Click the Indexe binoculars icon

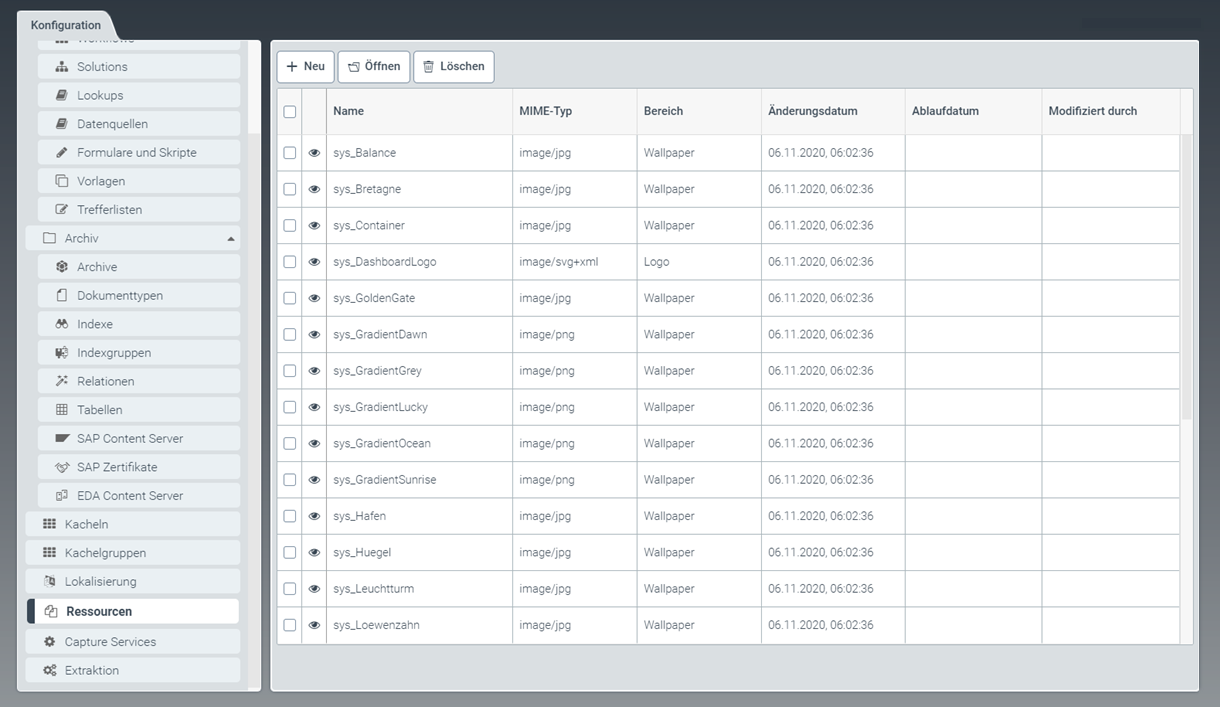(62, 325)
